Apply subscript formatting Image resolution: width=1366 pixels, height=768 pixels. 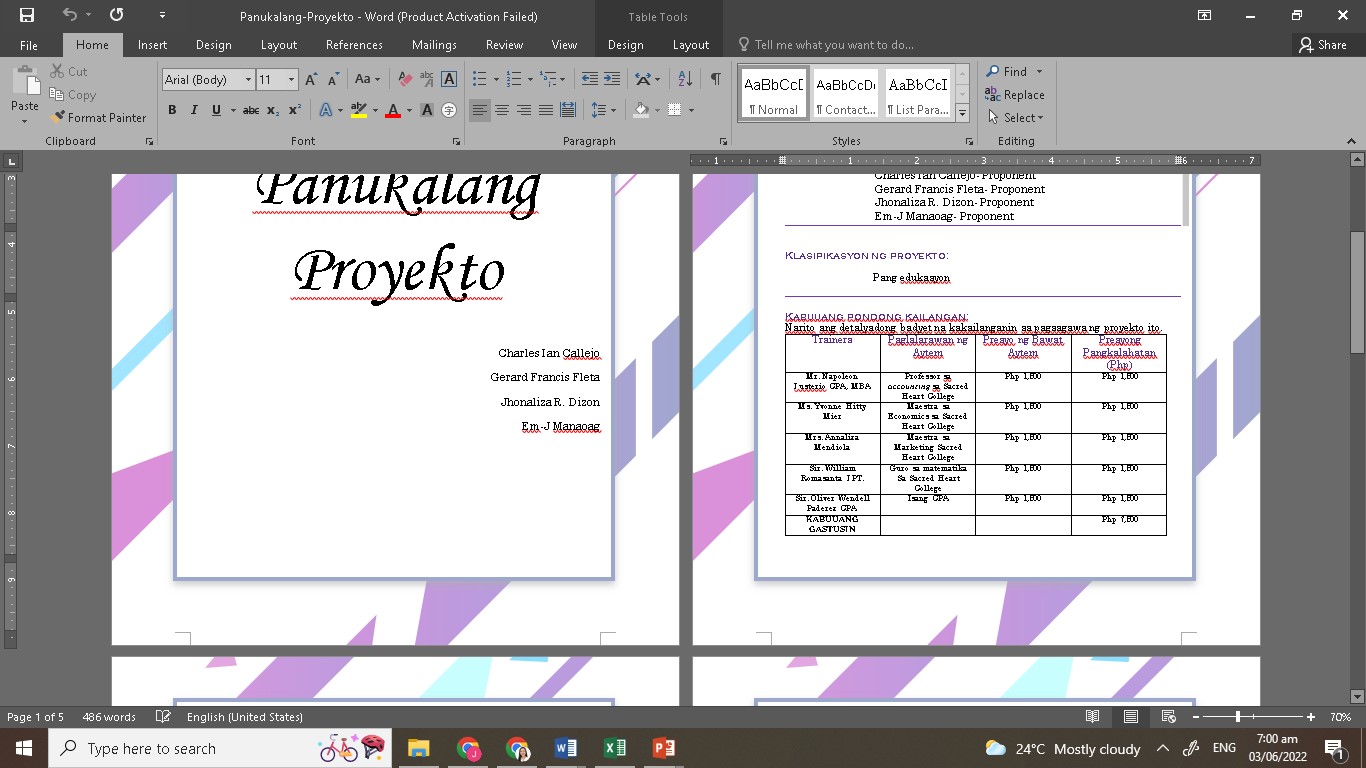273,110
